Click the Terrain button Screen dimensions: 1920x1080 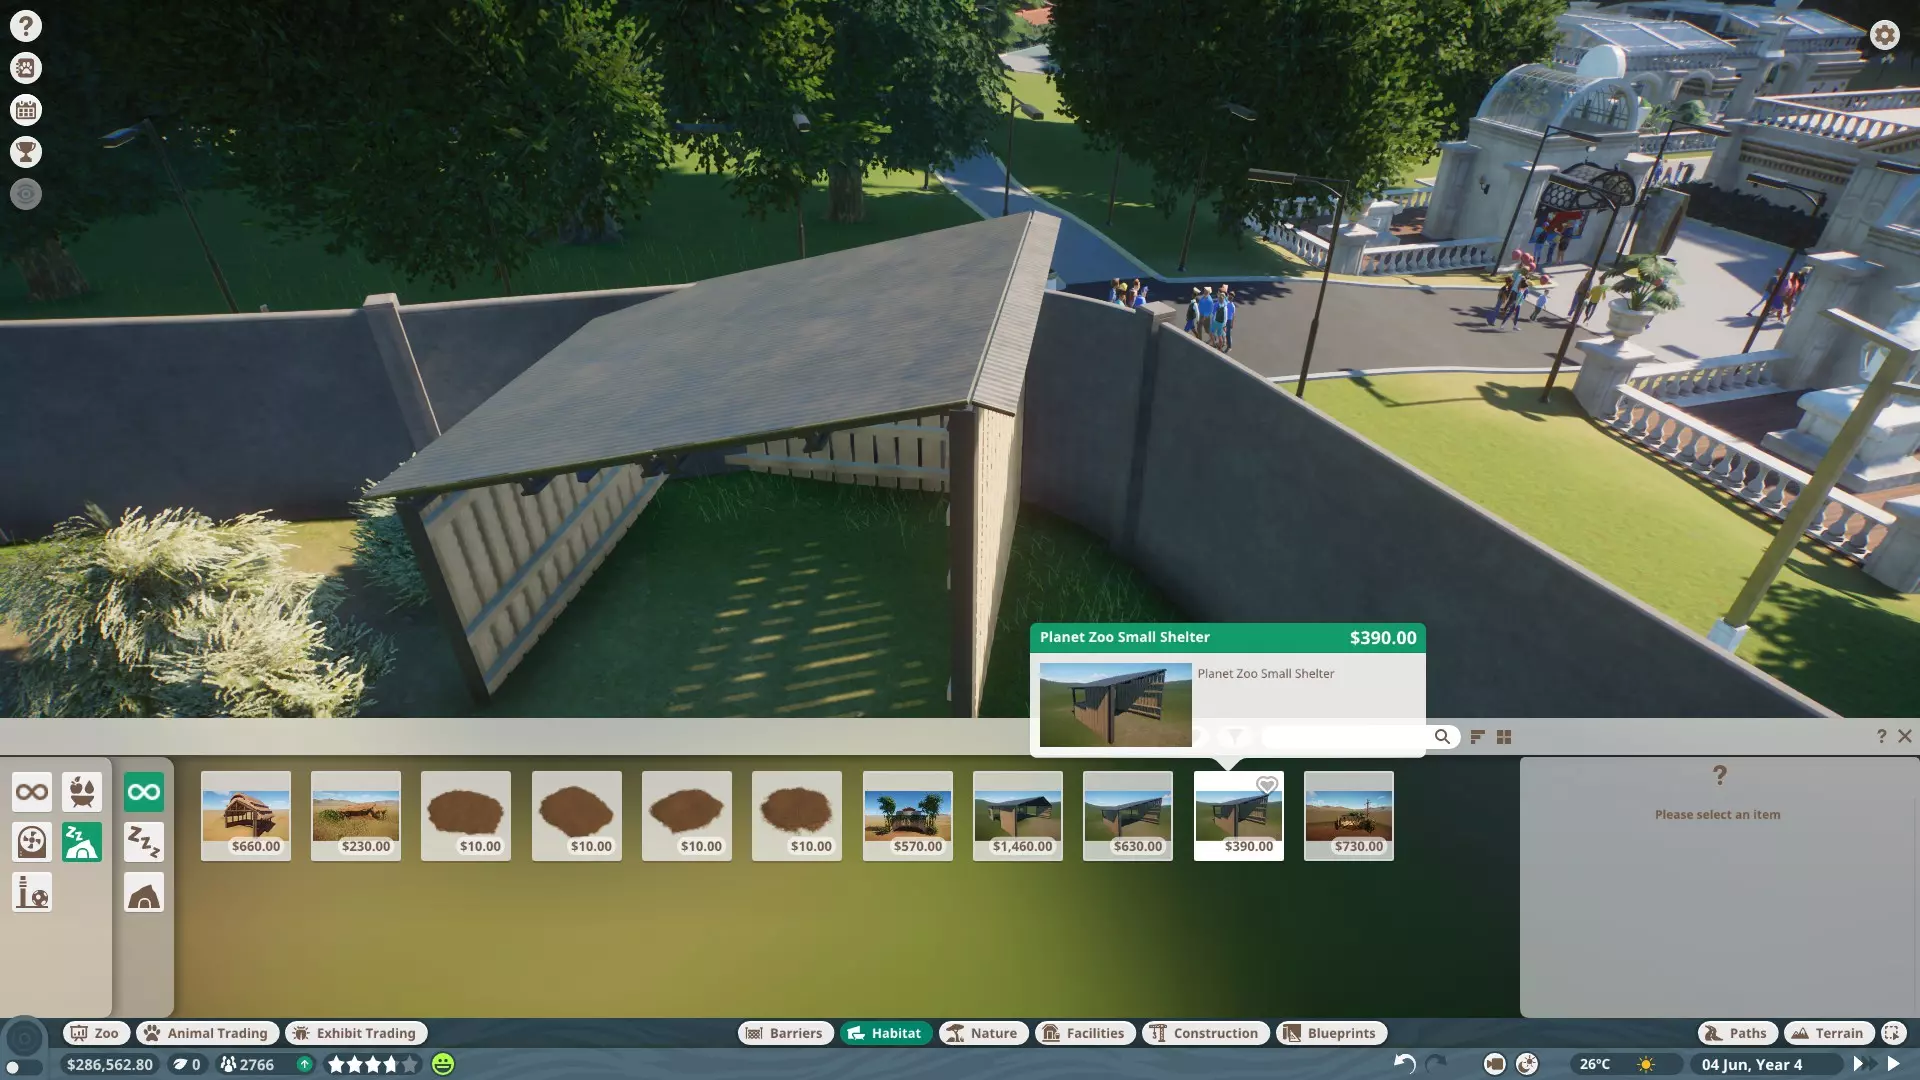pyautogui.click(x=1828, y=1033)
